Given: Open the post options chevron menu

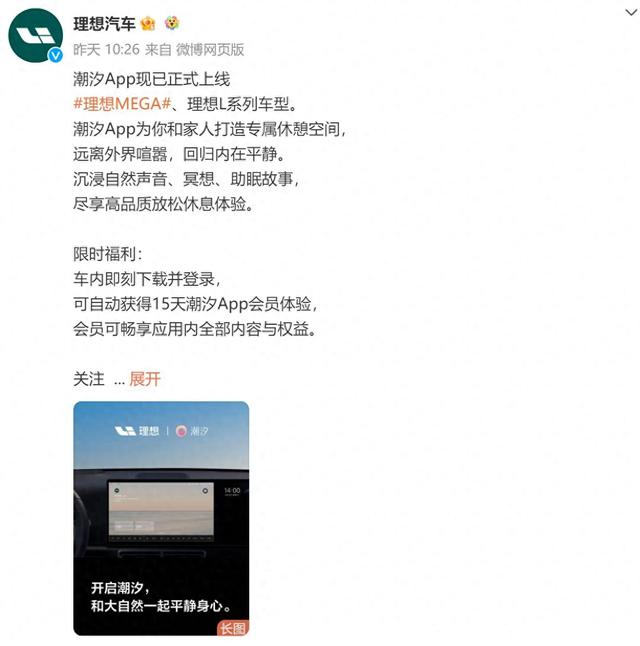Looking at the screenshot, I should [631, 13].
